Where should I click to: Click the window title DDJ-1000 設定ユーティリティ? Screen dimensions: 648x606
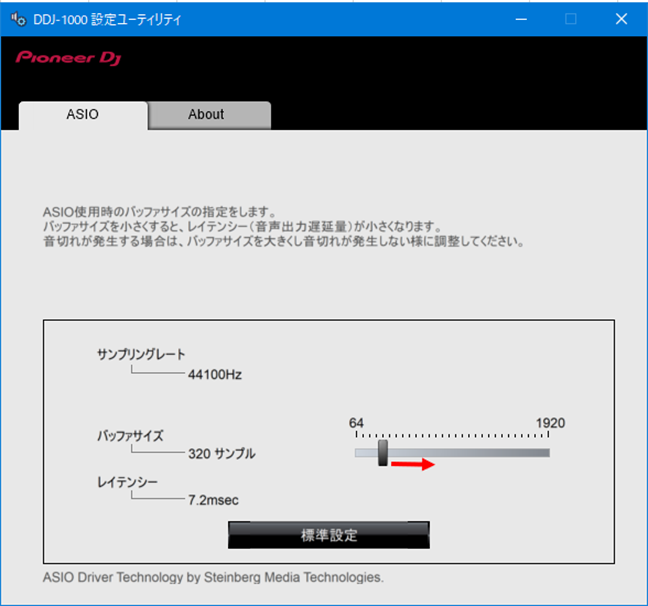(107, 19)
